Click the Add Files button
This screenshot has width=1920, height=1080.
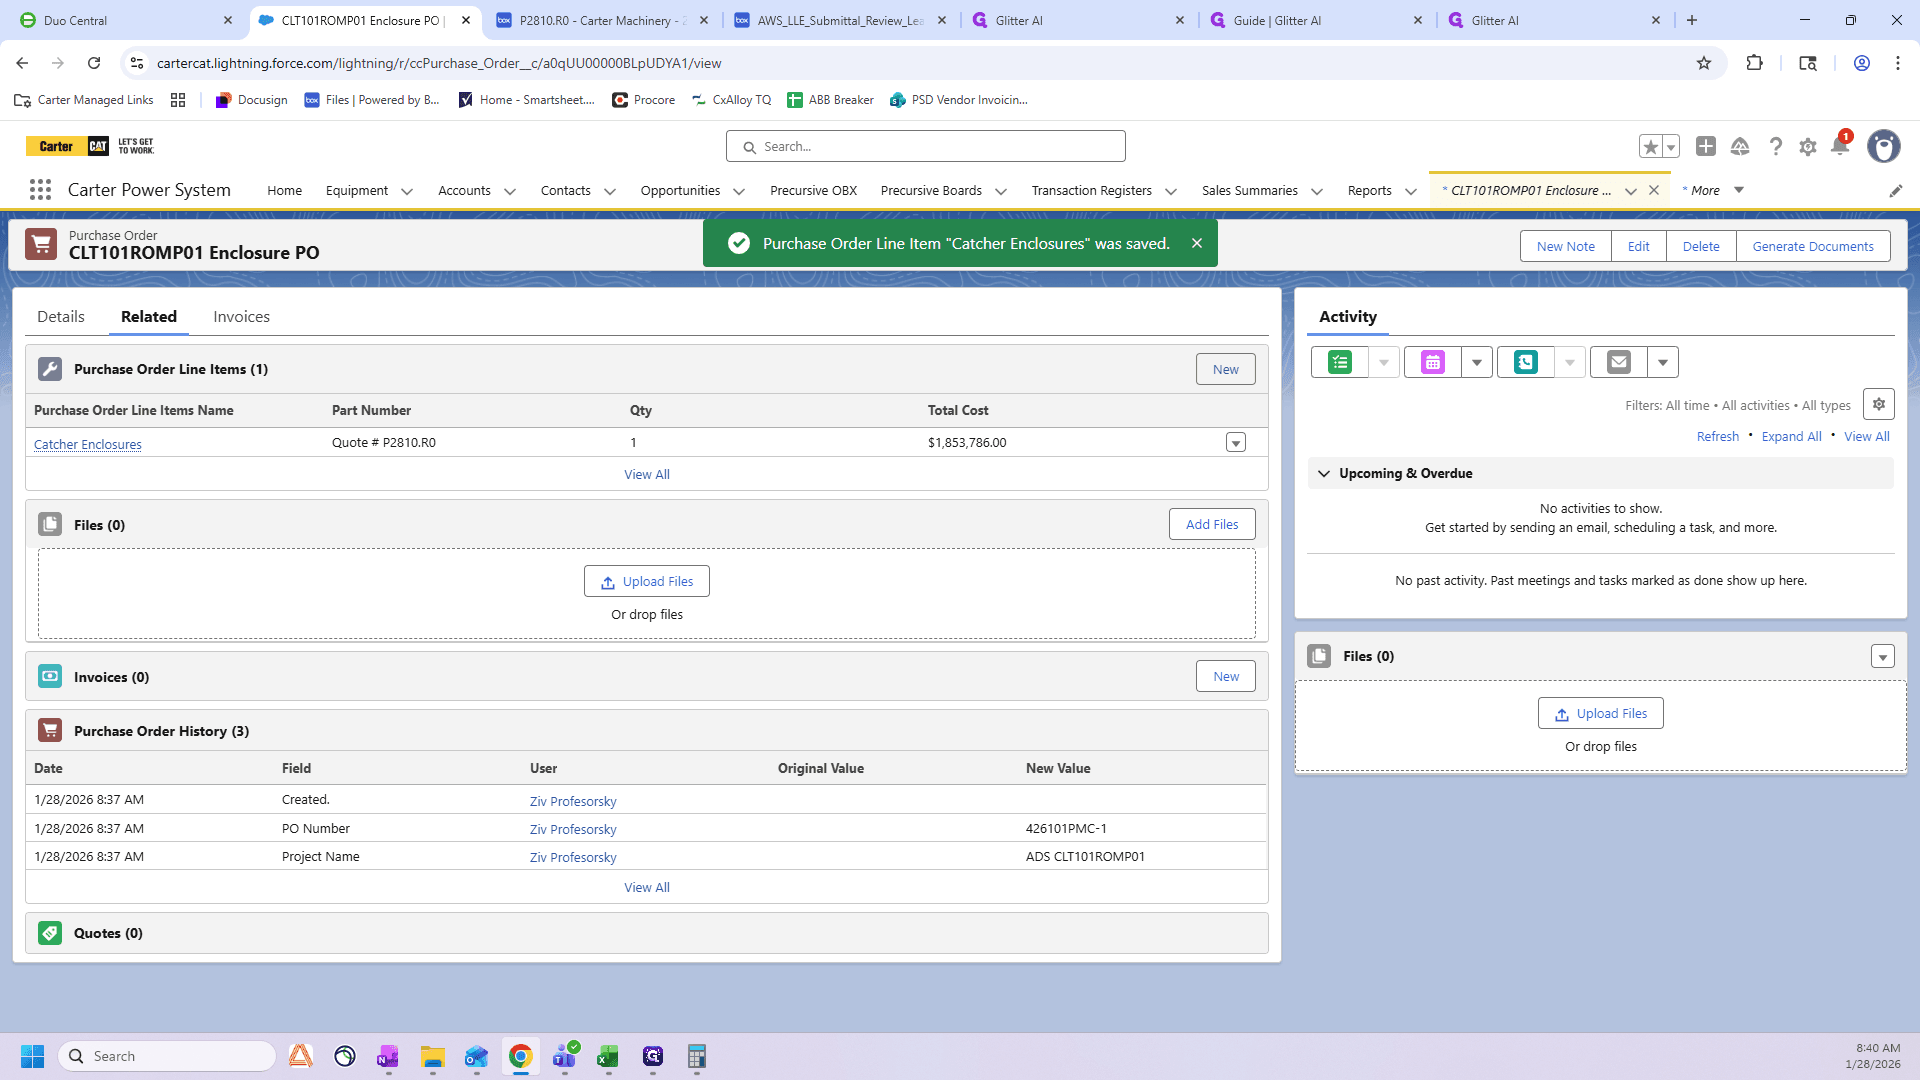tap(1212, 524)
